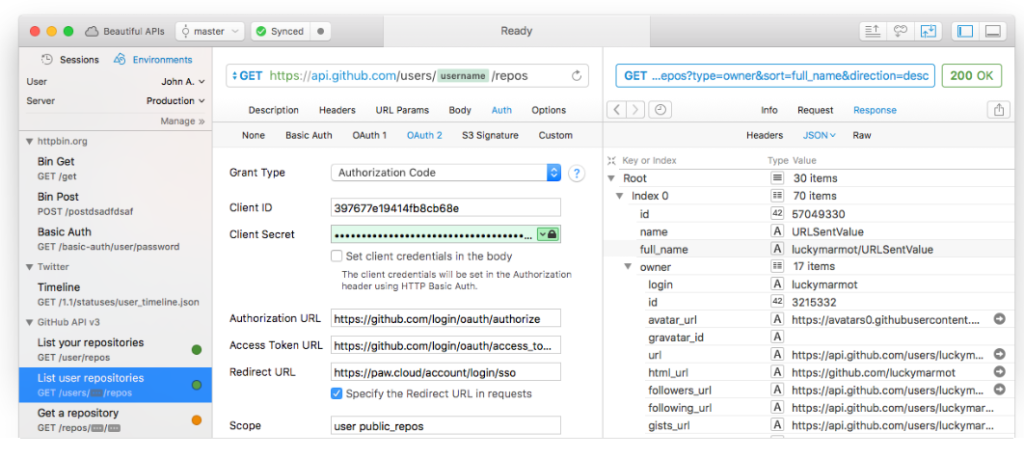The height and width of the screenshot is (459, 1024).
Task: Select OAuth 1 authentication type
Action: (x=370, y=135)
